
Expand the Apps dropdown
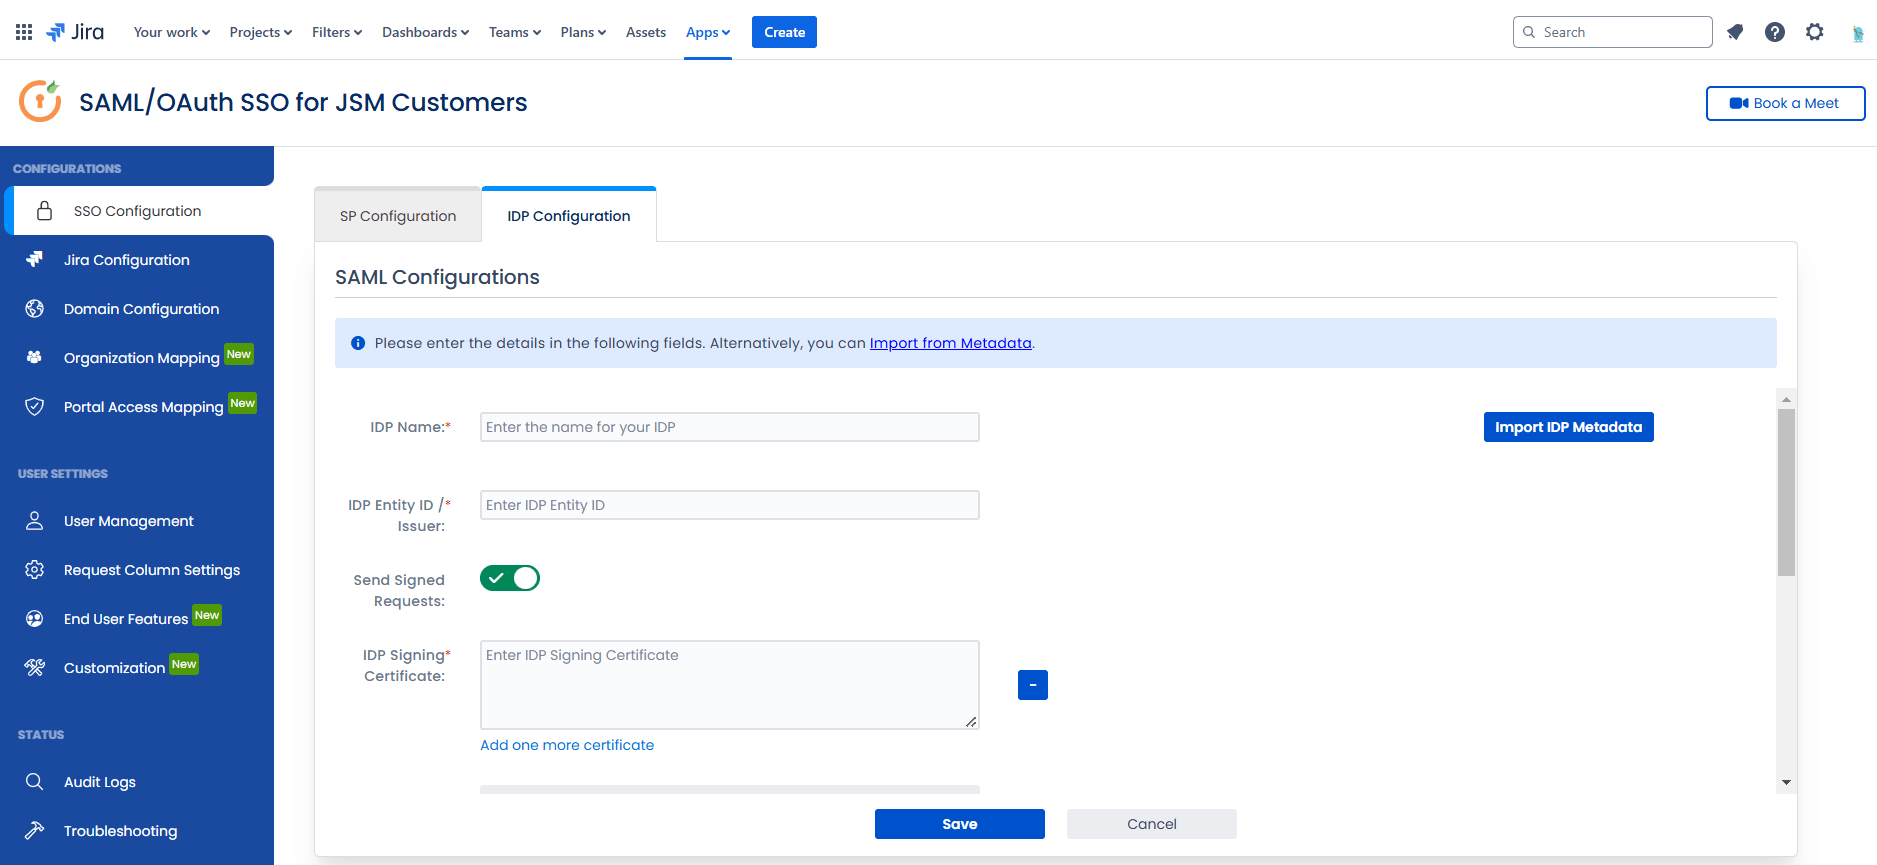(x=708, y=32)
